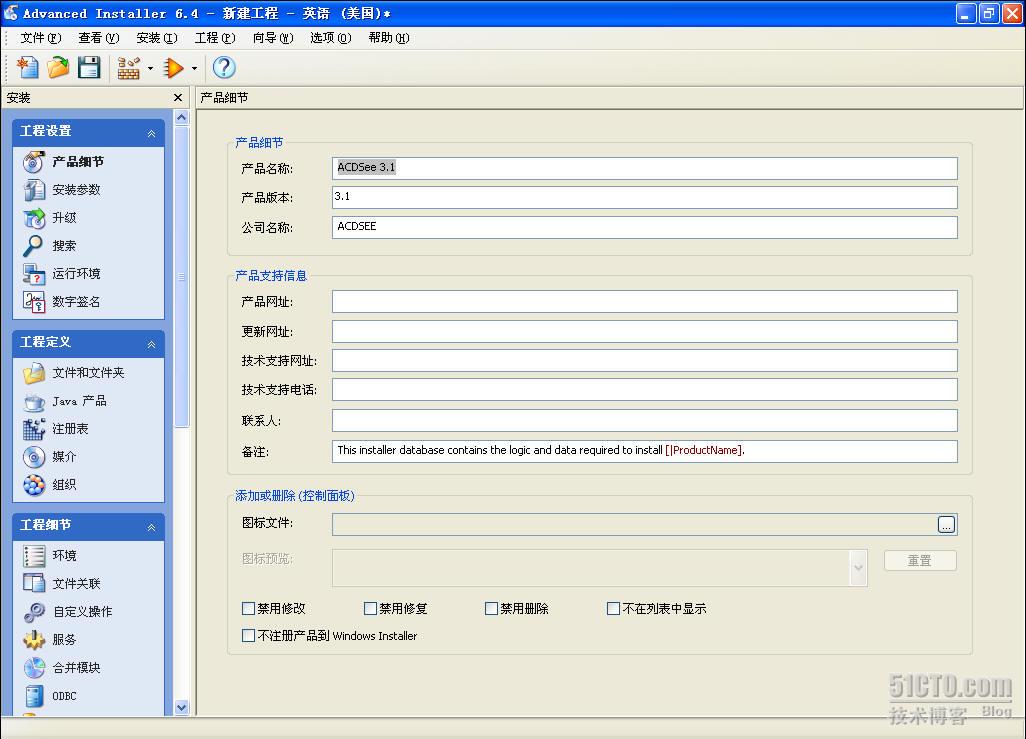1026x739 pixels.
Task: Click the Open Project folder icon
Action: (x=58, y=67)
